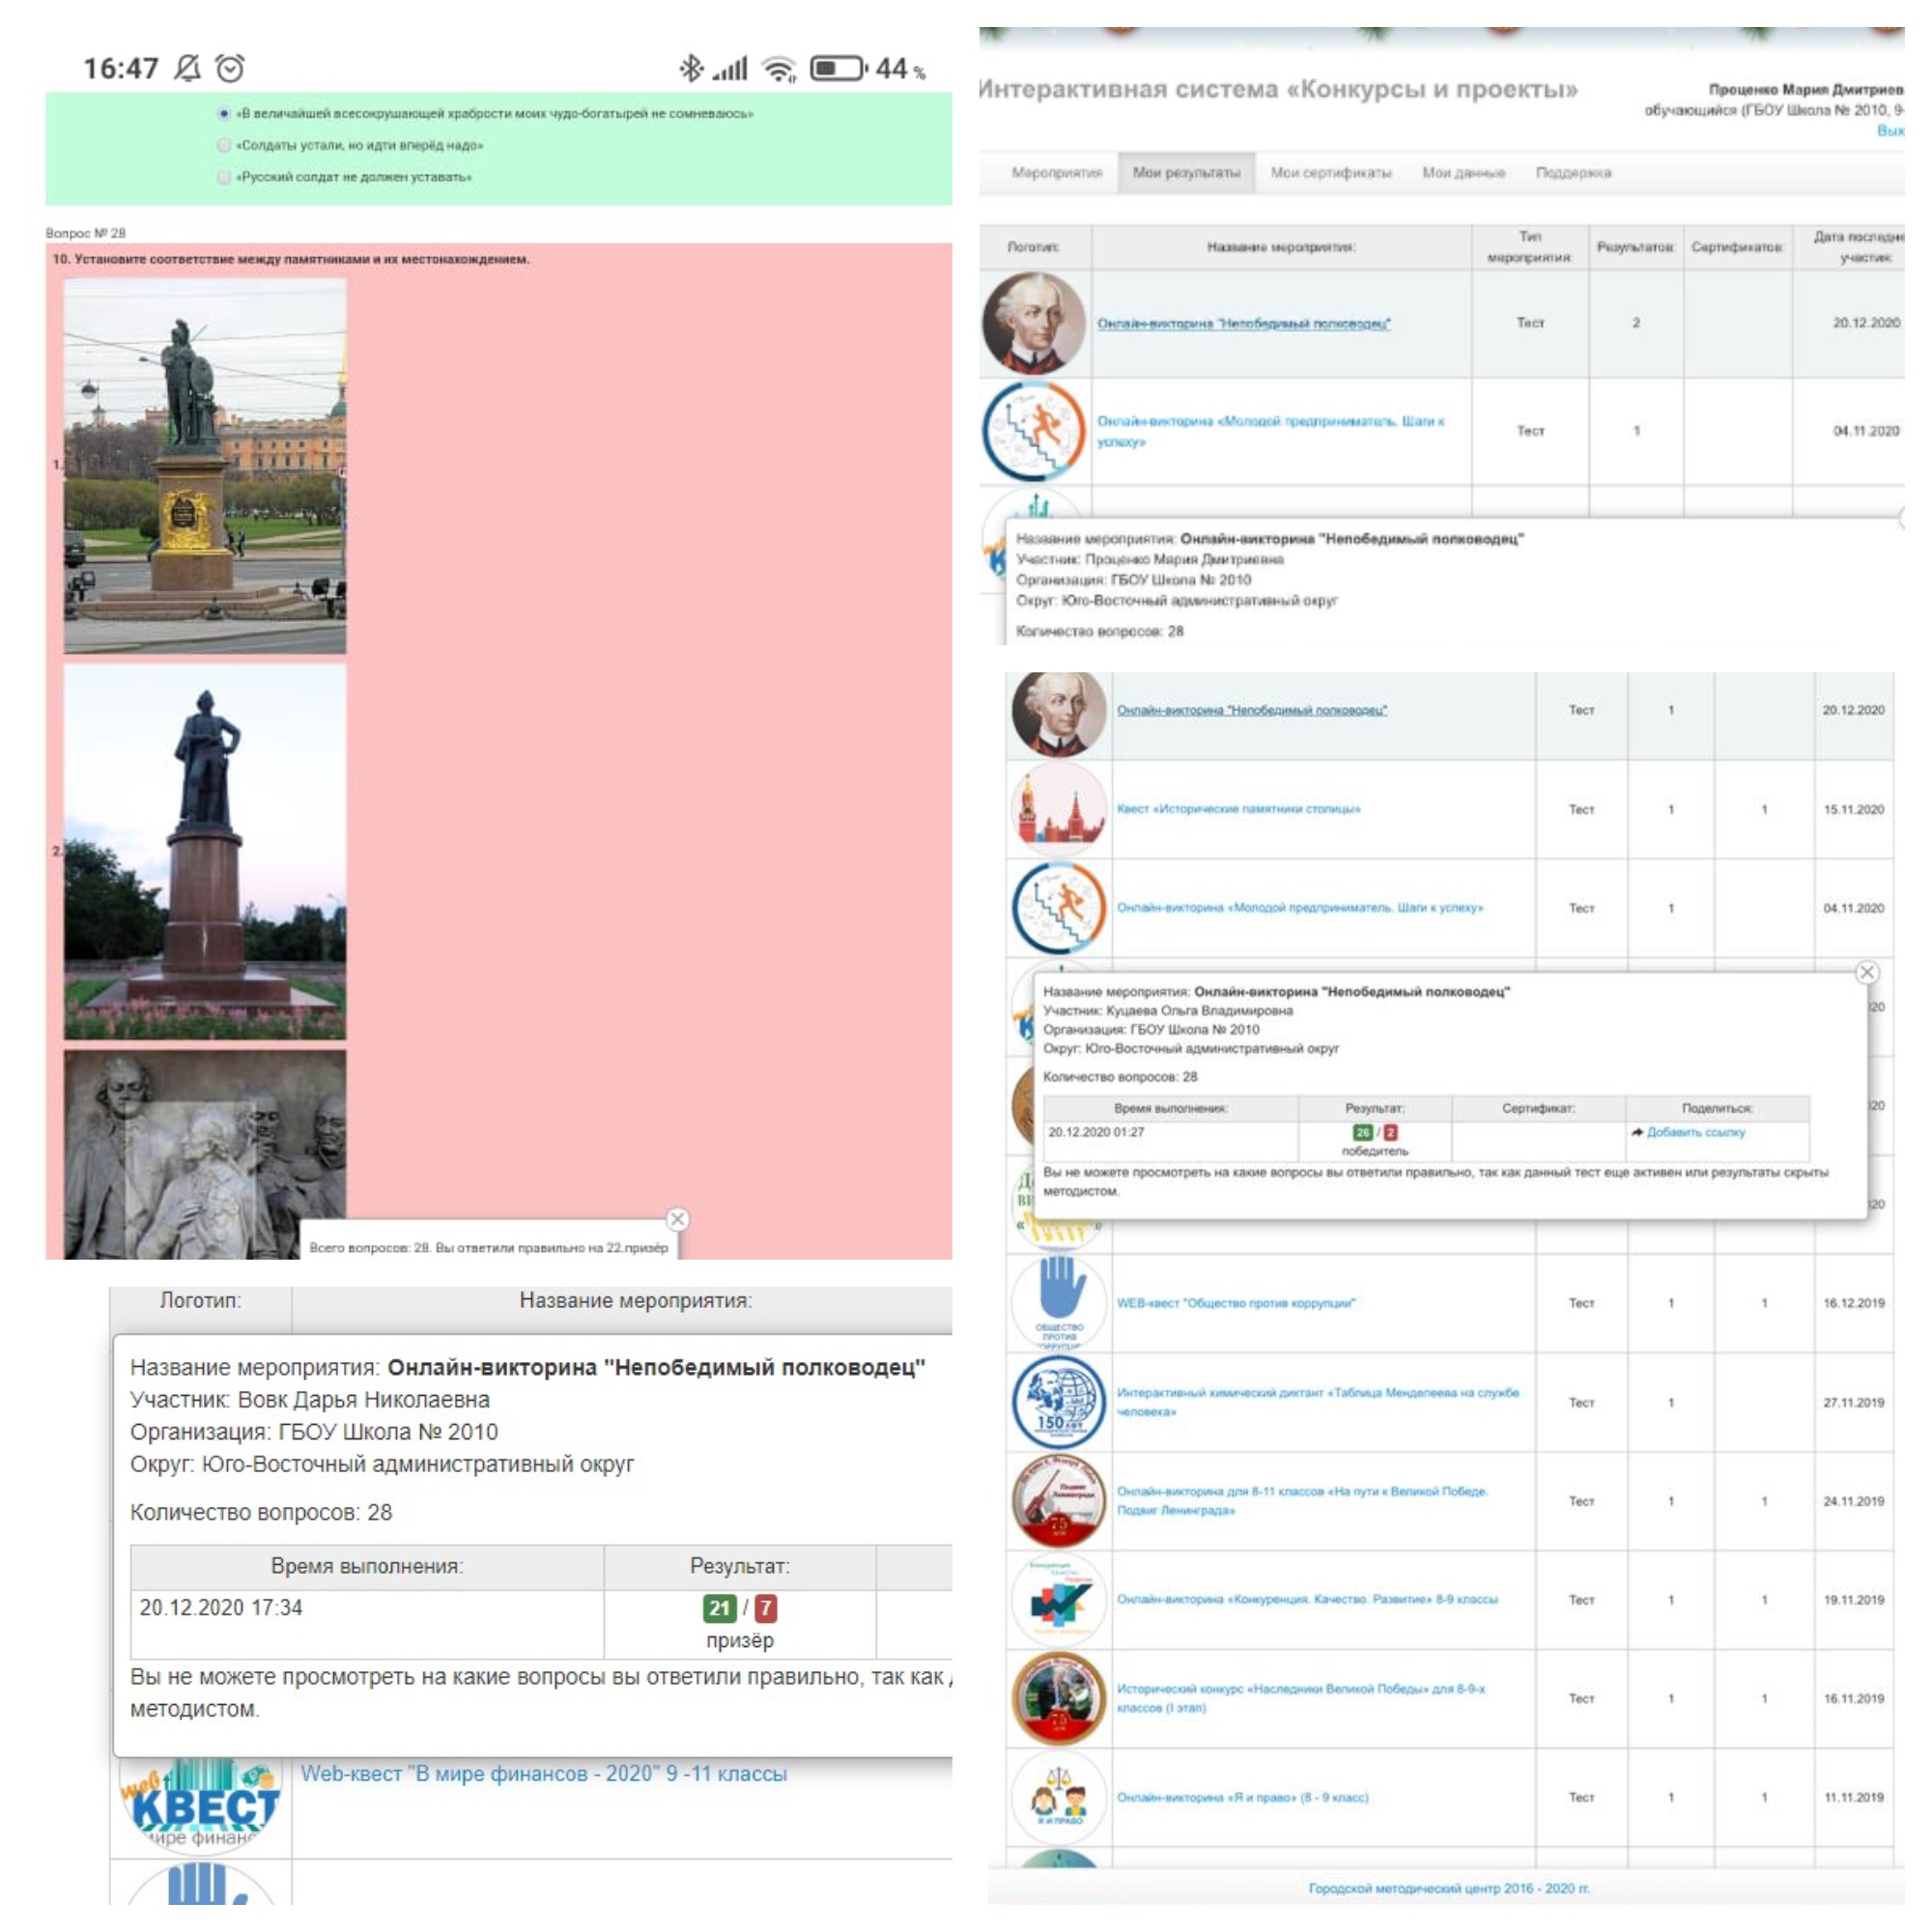
Task: Click the Сертификатов column header
Action: pyautogui.click(x=1737, y=247)
